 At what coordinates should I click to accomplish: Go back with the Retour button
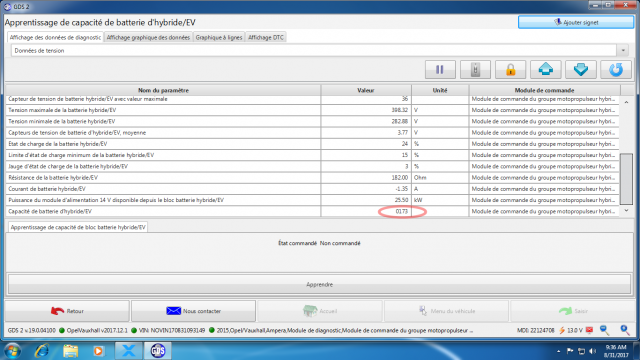67,311
